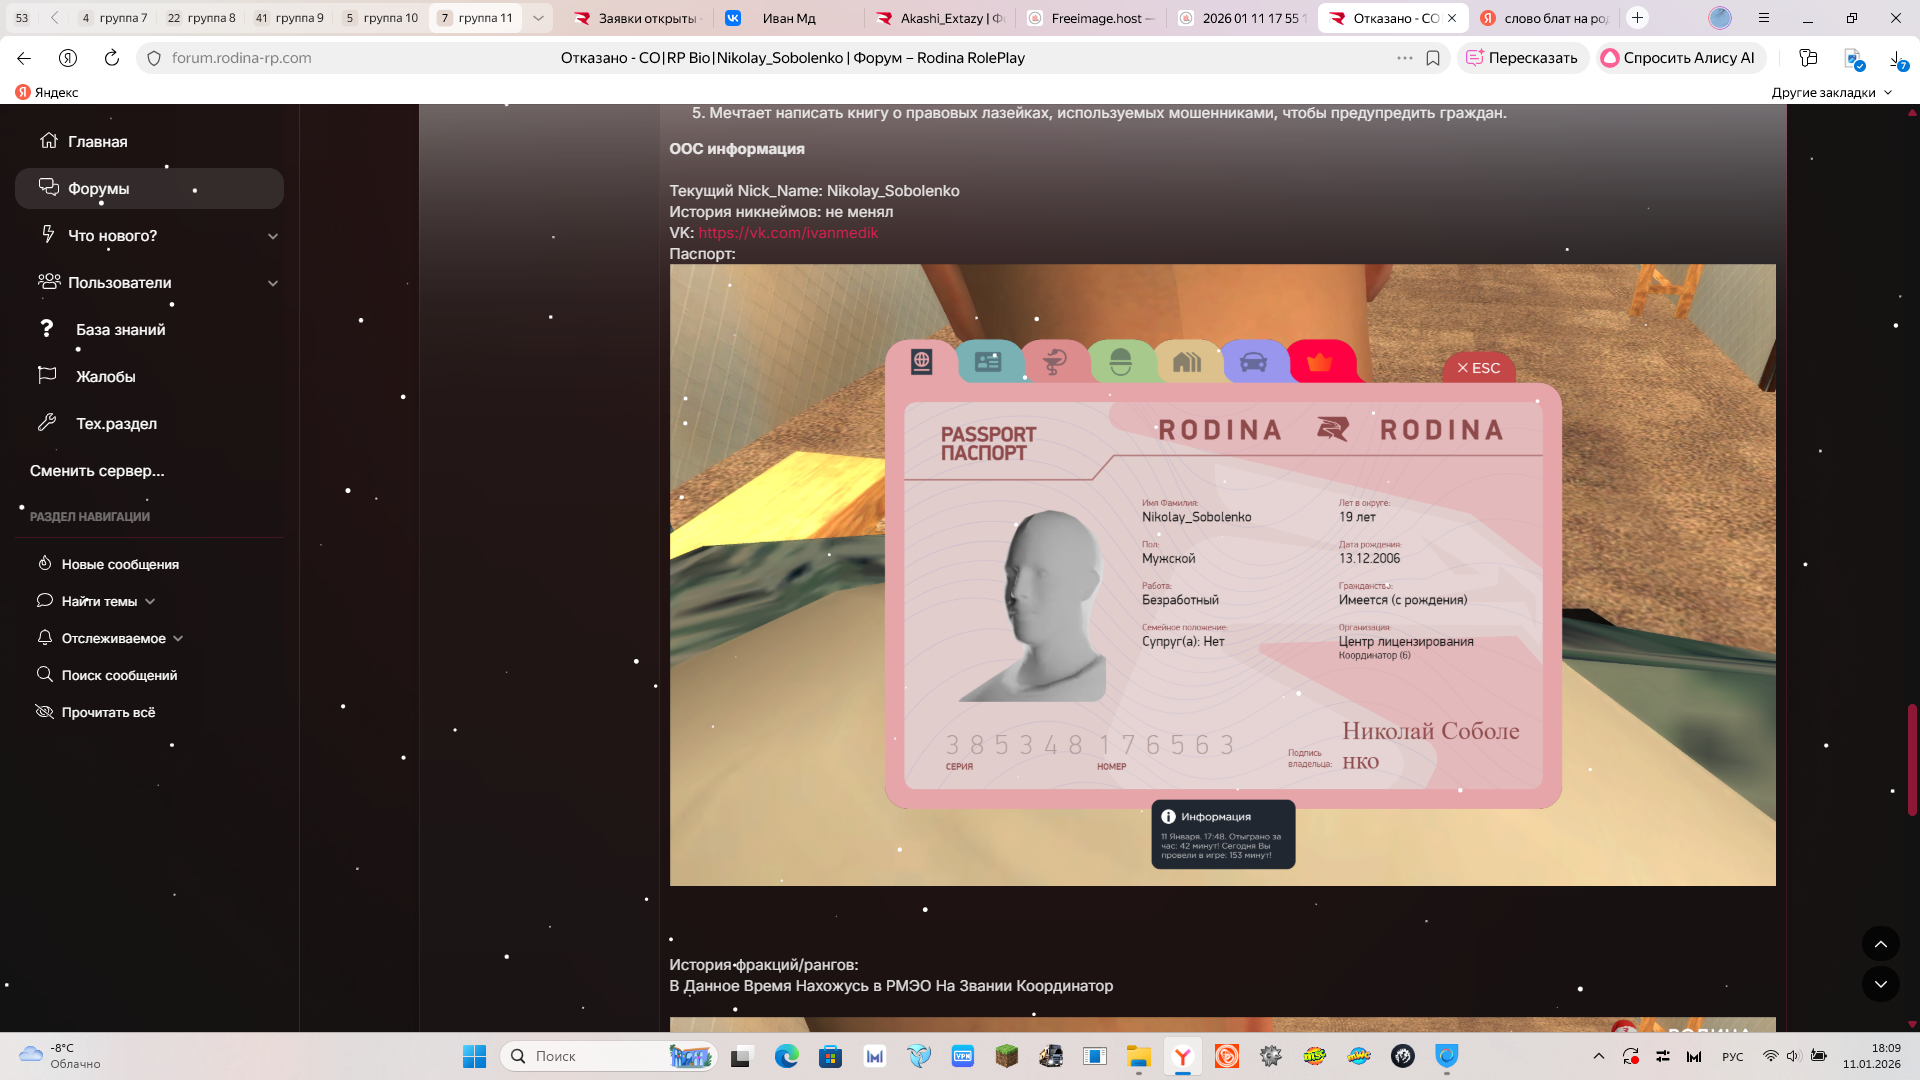Click Прочитать всё mark-read item
Image resolution: width=1920 pixels, height=1080 pixels.
[108, 712]
